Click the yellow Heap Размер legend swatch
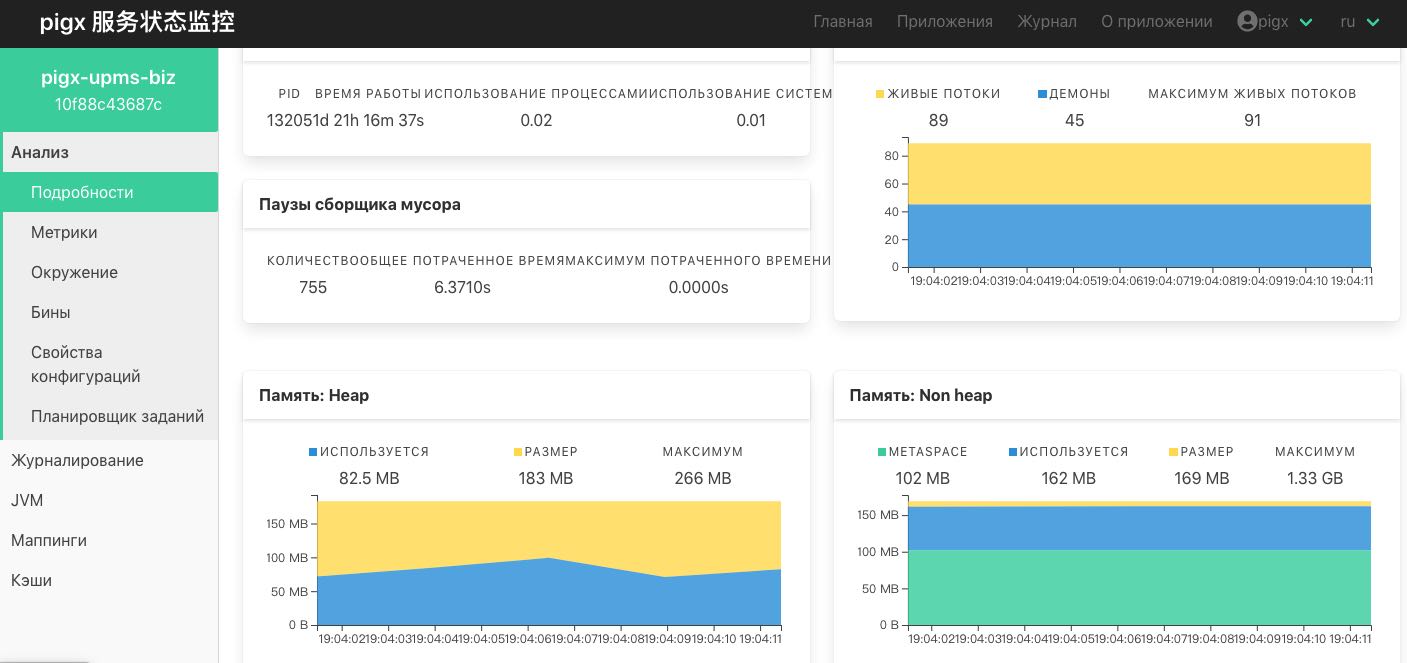The height and width of the screenshot is (663, 1407). pos(518,452)
